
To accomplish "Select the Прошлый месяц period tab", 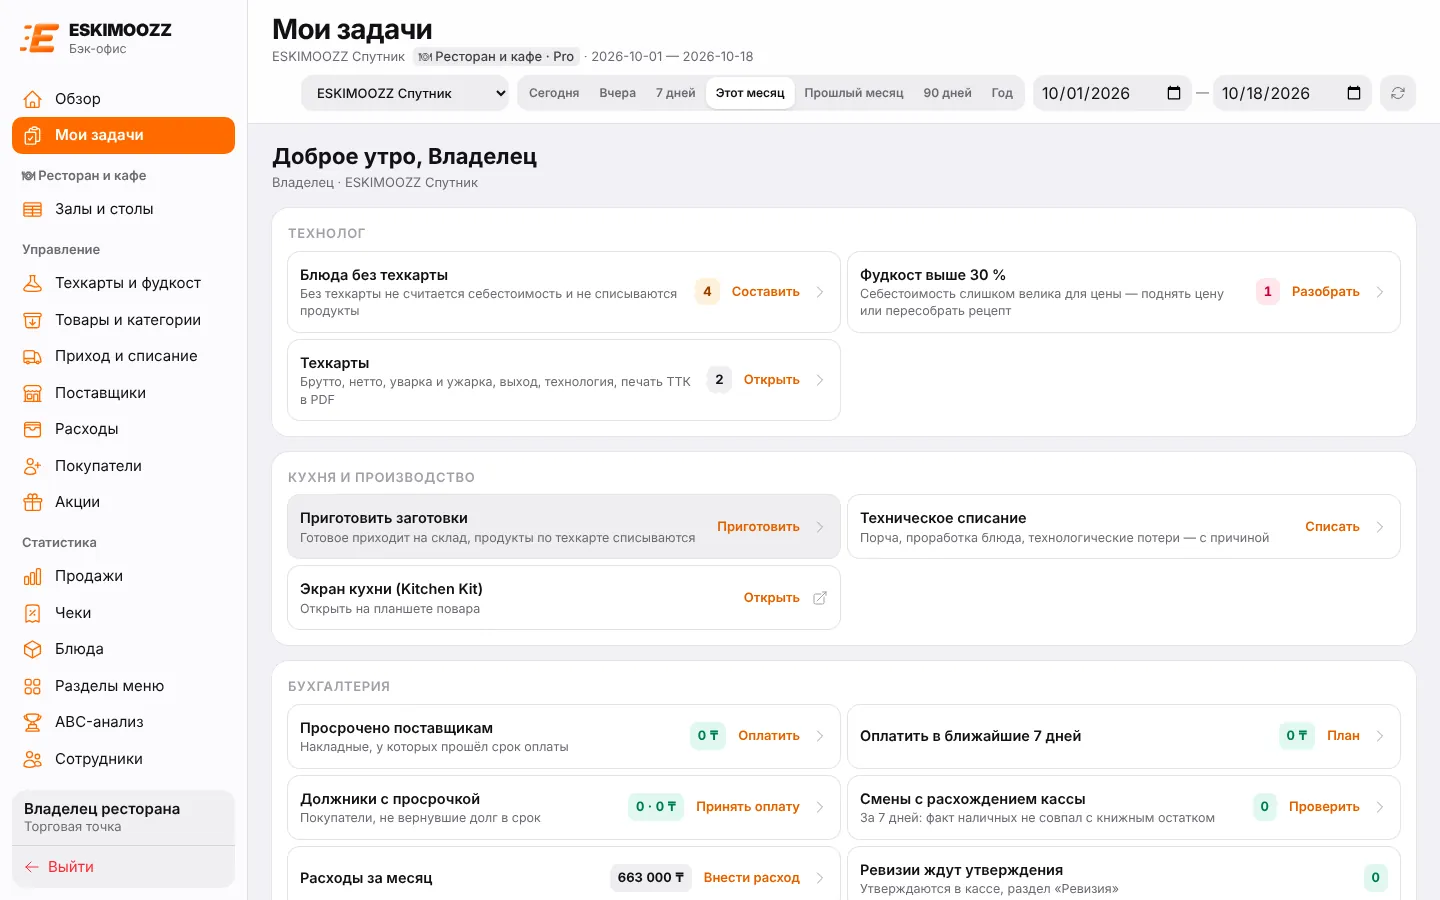I will point(854,93).
